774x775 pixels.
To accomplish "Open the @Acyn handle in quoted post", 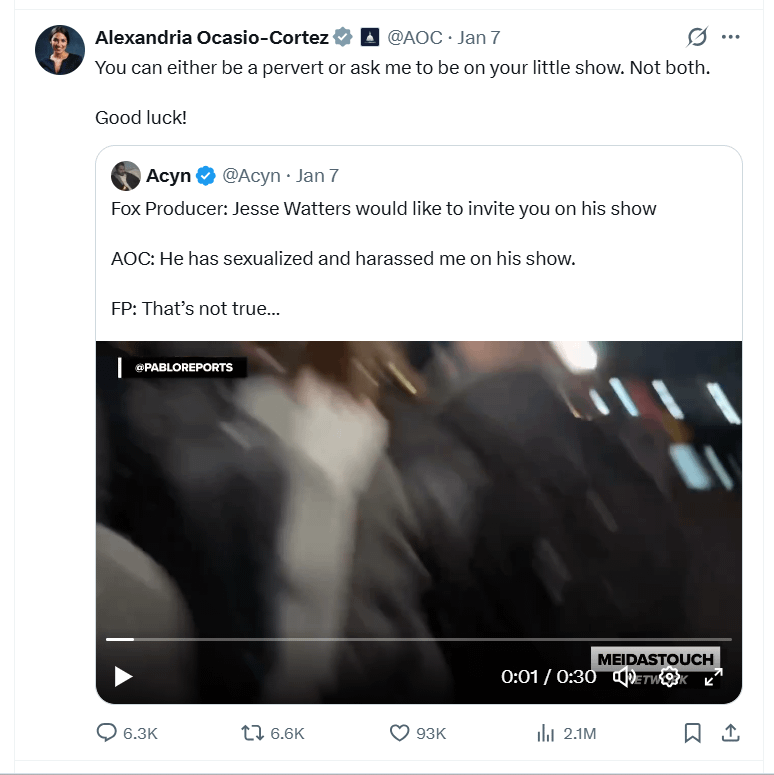I will click(x=251, y=176).
